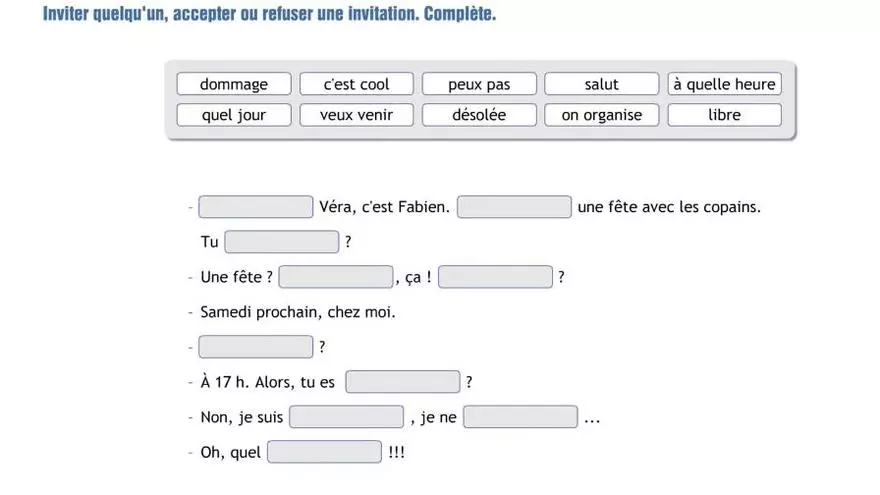Choose the 'on organise' word tile

click(x=602, y=115)
